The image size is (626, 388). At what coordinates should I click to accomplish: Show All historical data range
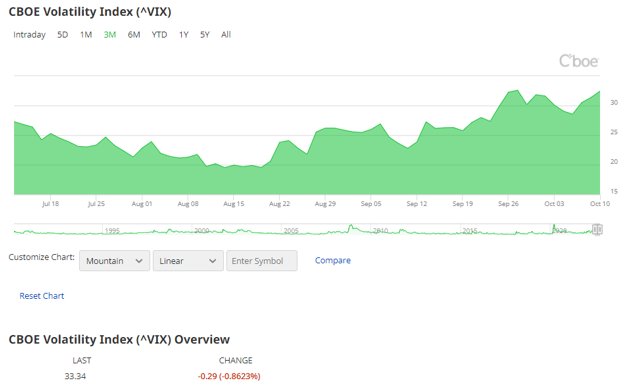[x=226, y=35]
